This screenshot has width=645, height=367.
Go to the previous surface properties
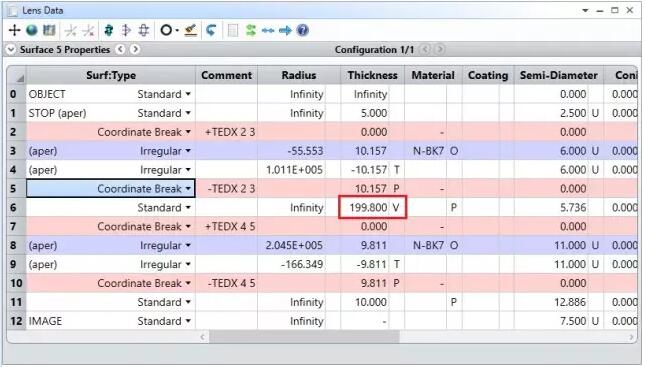(121, 49)
